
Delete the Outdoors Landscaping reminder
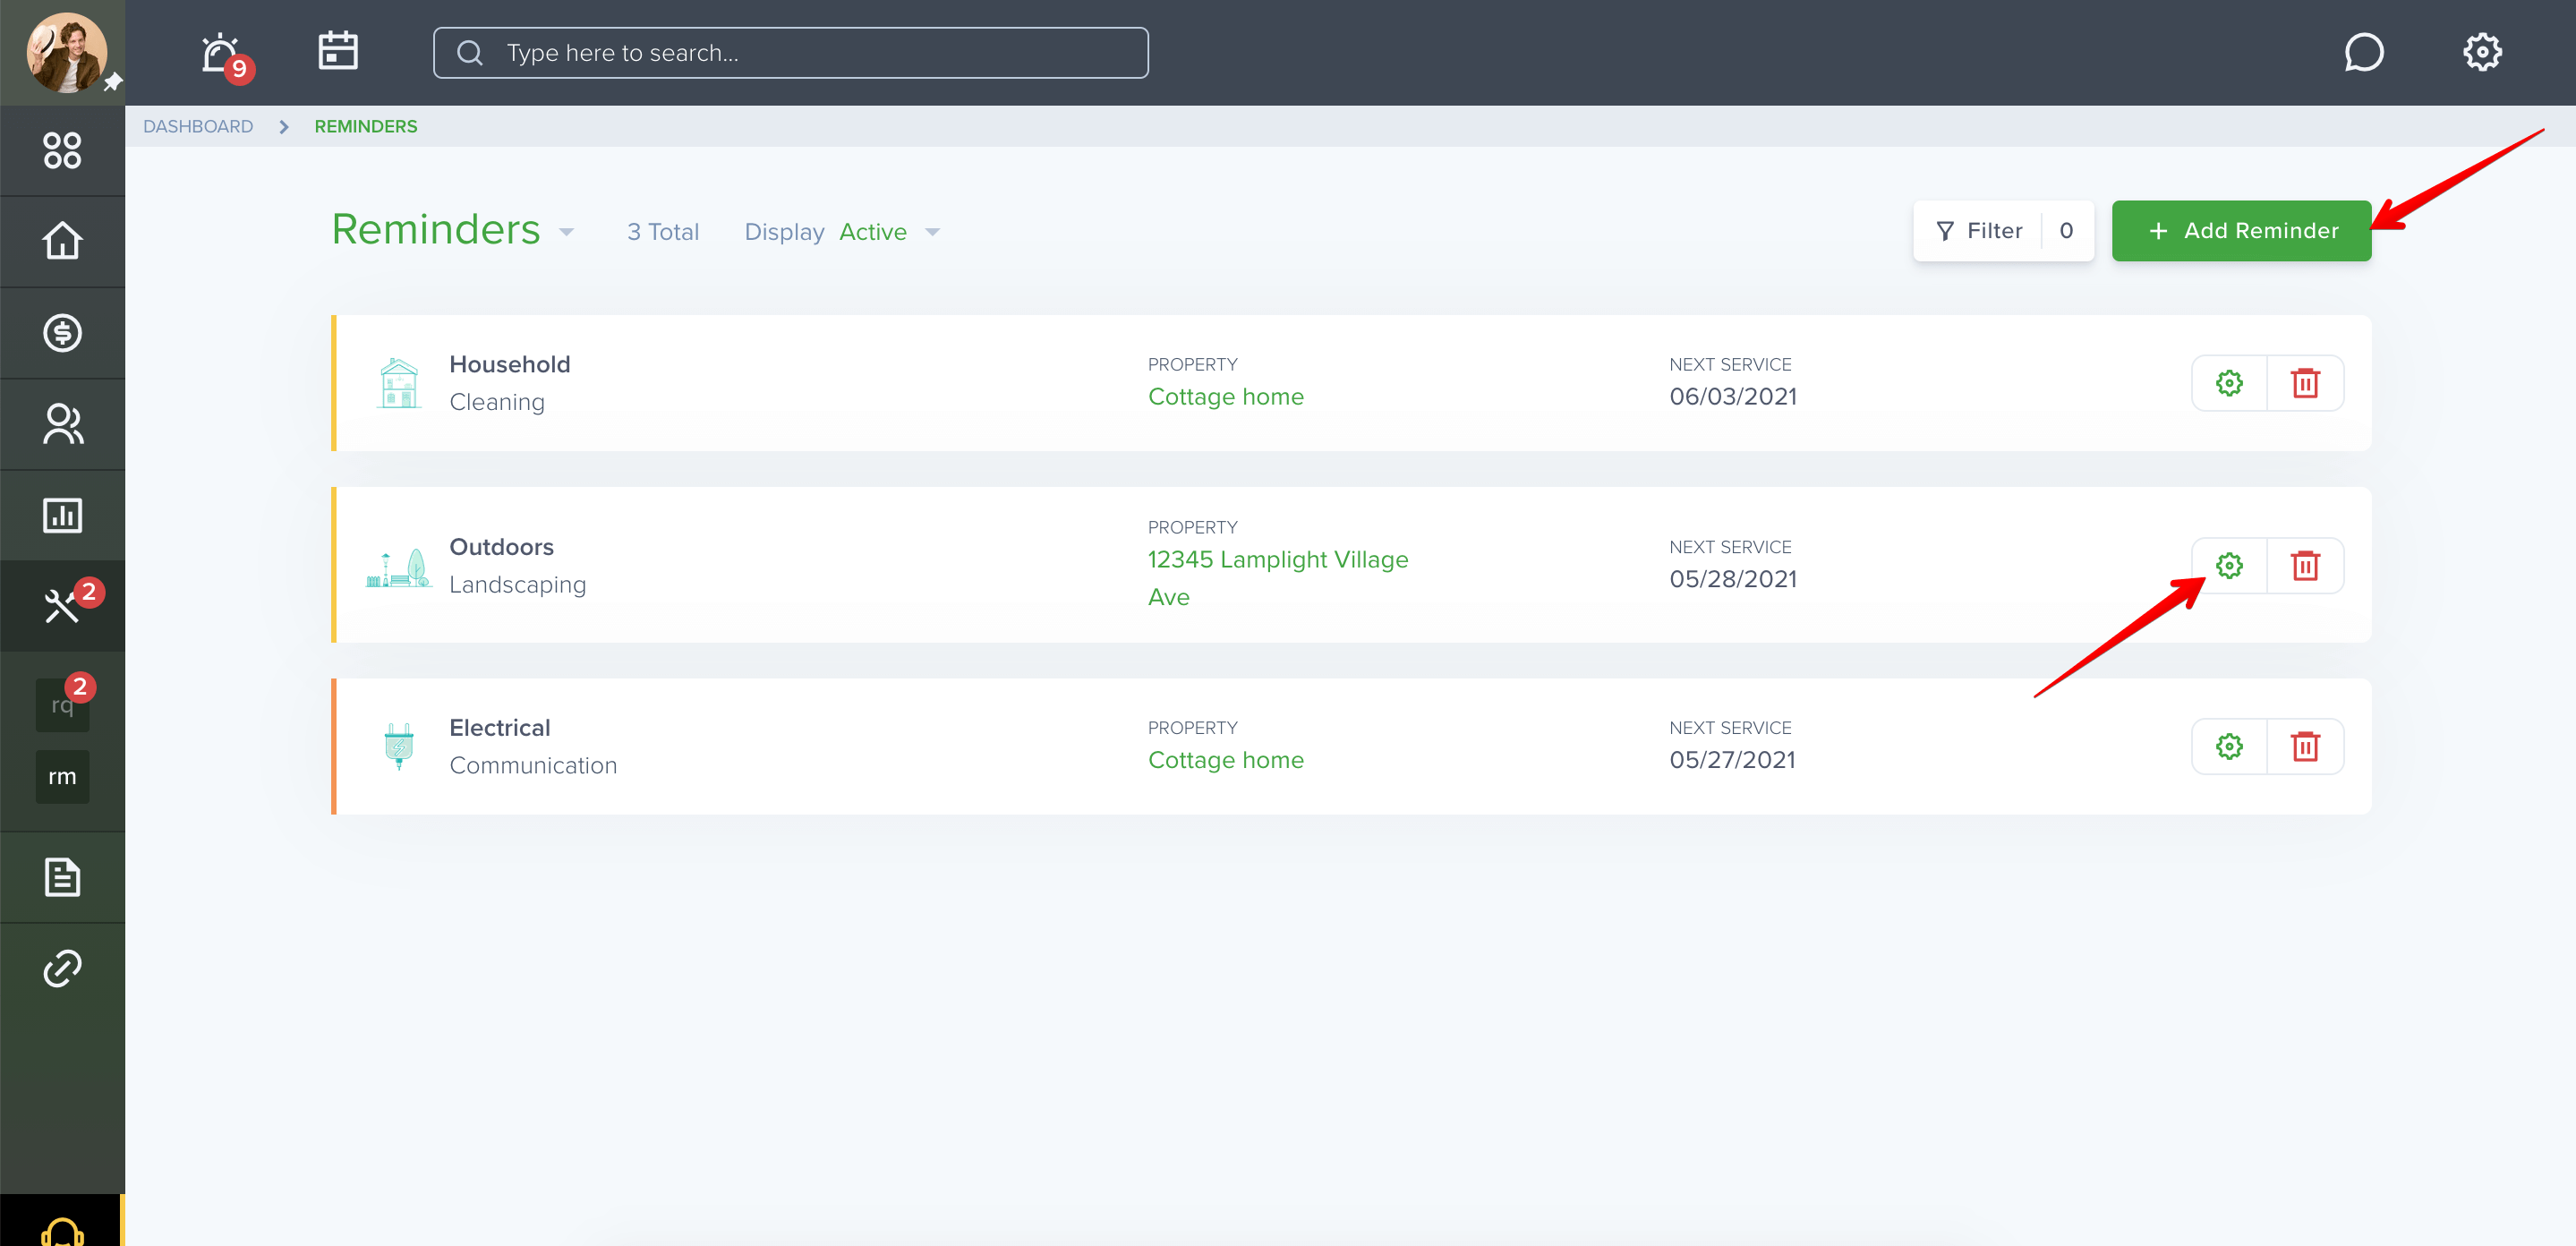[x=2305, y=566]
